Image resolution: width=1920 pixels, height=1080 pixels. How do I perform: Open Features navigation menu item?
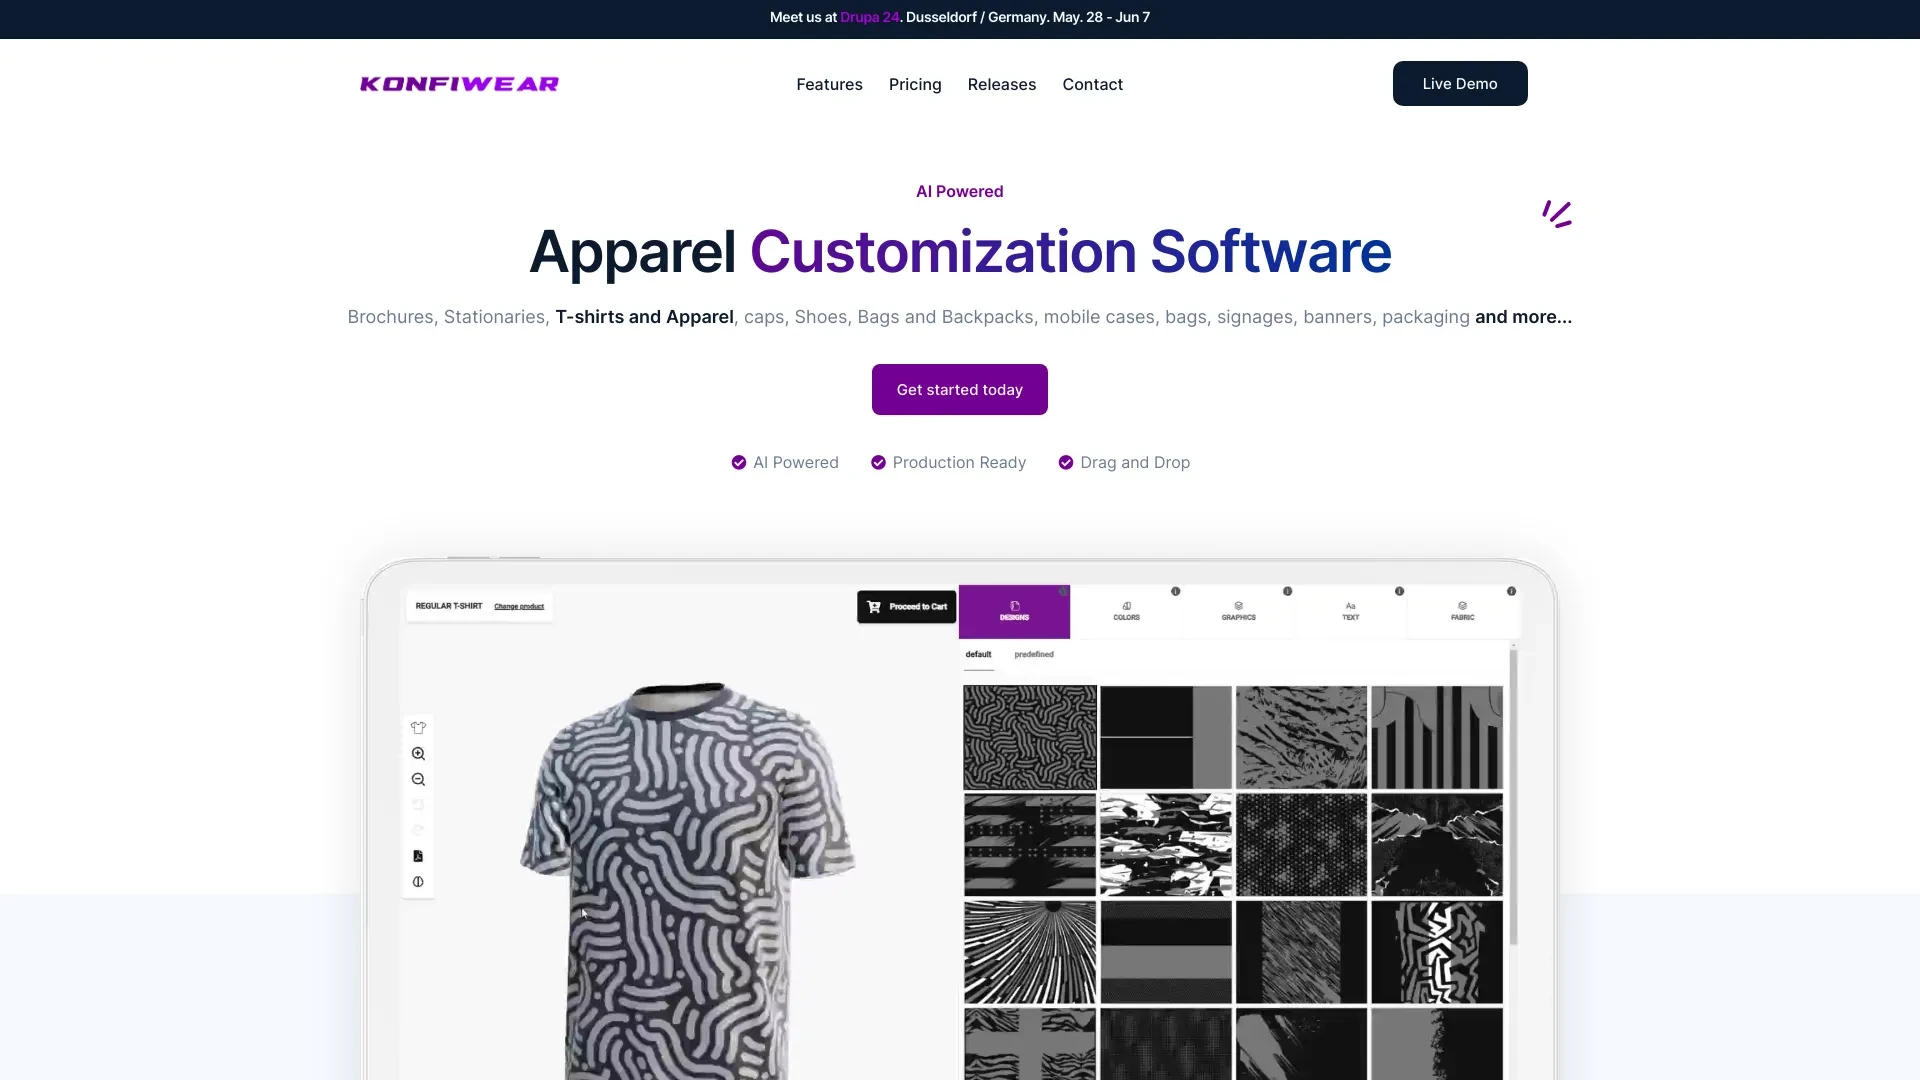coord(828,83)
